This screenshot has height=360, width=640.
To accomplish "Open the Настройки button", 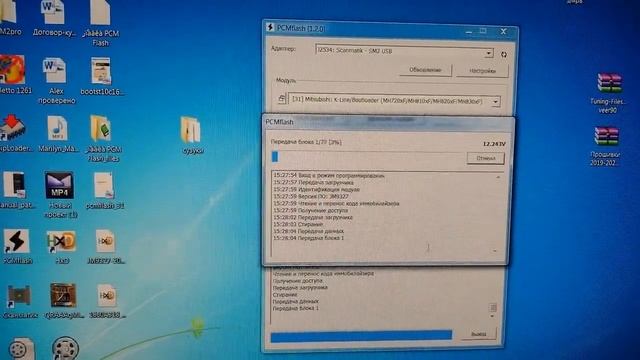I will pos(482,71).
